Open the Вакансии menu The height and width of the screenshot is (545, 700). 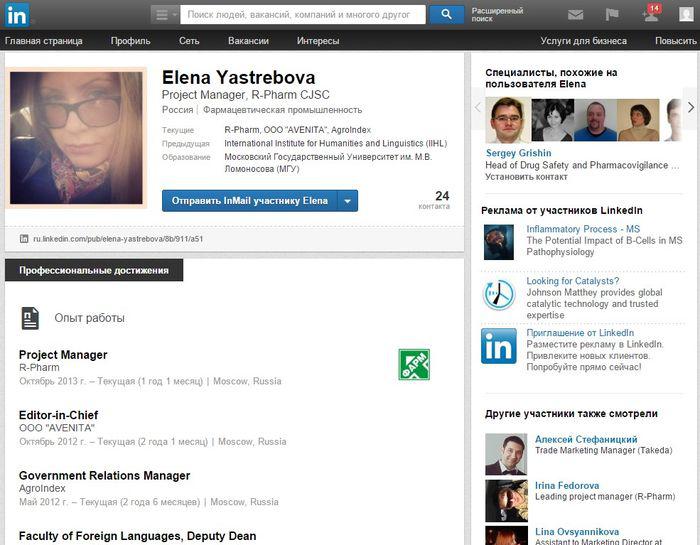(248, 41)
